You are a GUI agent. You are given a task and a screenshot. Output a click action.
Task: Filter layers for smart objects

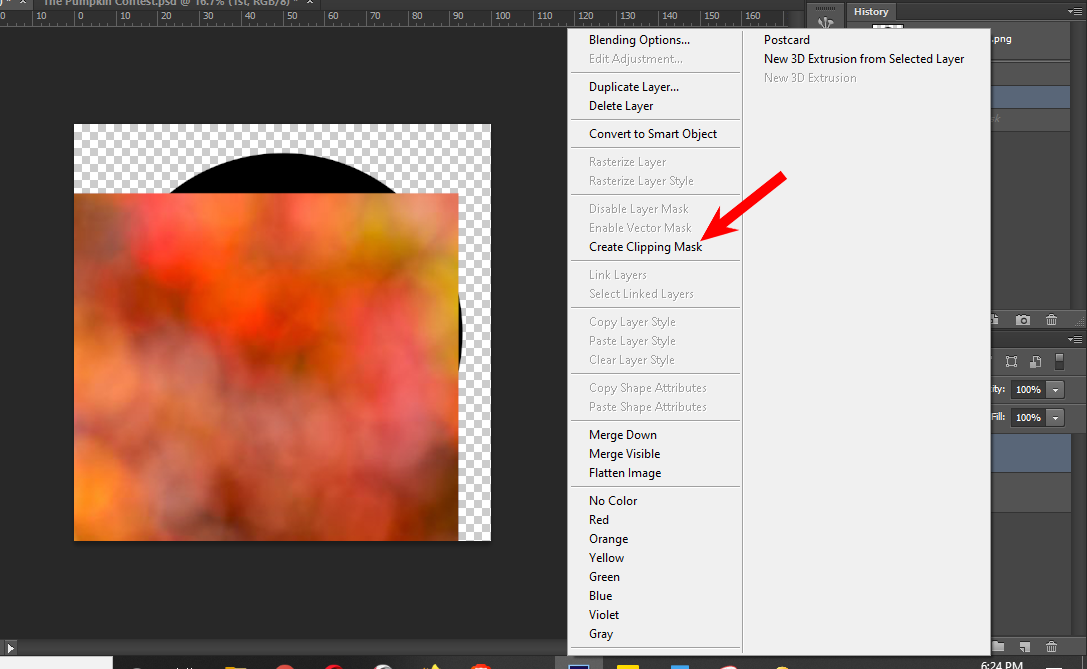1035,362
